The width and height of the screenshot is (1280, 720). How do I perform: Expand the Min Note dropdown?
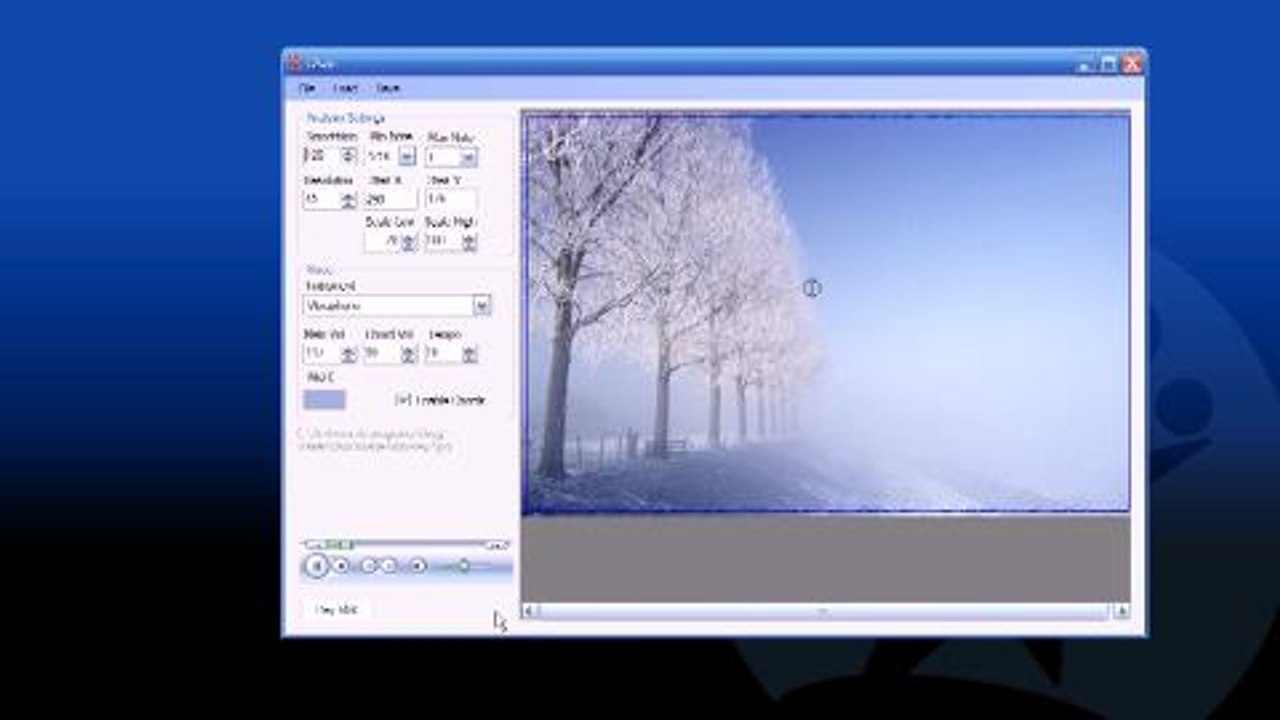[406, 156]
